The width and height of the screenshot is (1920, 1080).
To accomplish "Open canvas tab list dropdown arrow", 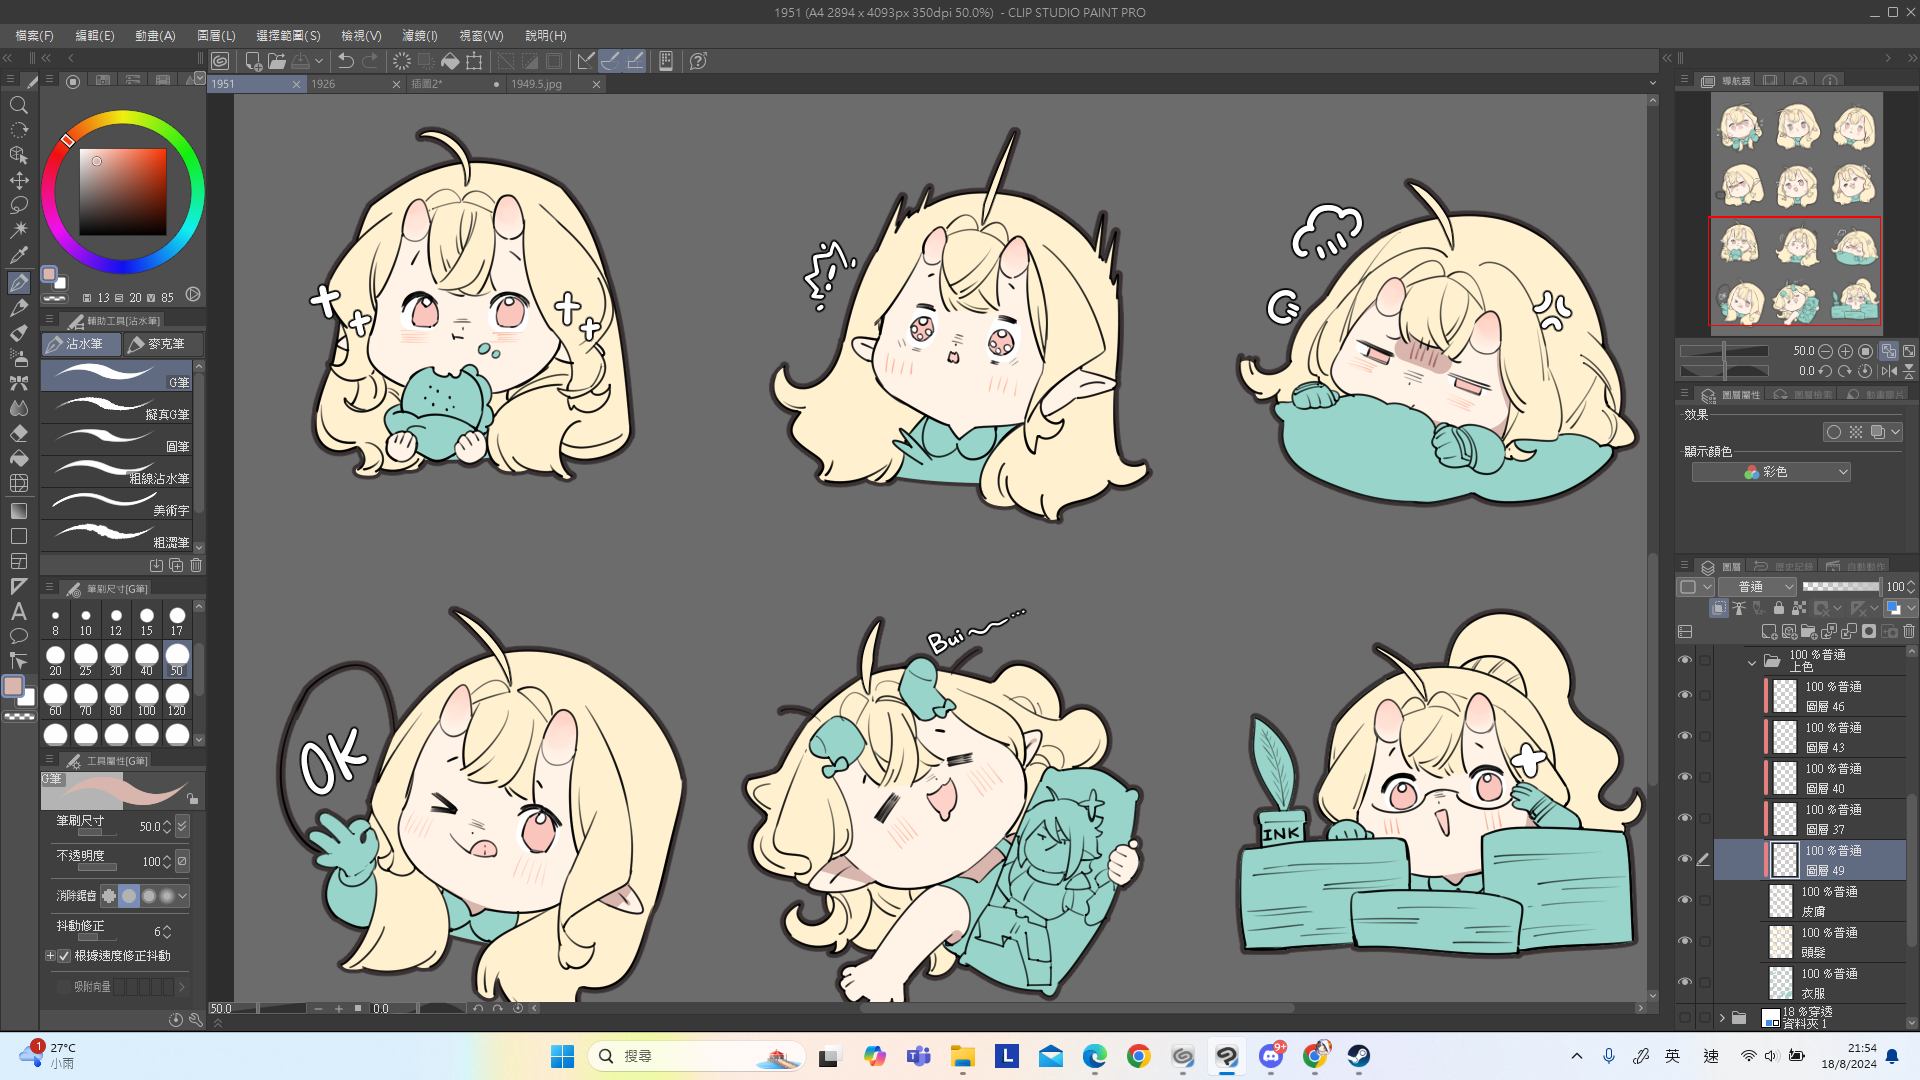I will [x=1652, y=83].
